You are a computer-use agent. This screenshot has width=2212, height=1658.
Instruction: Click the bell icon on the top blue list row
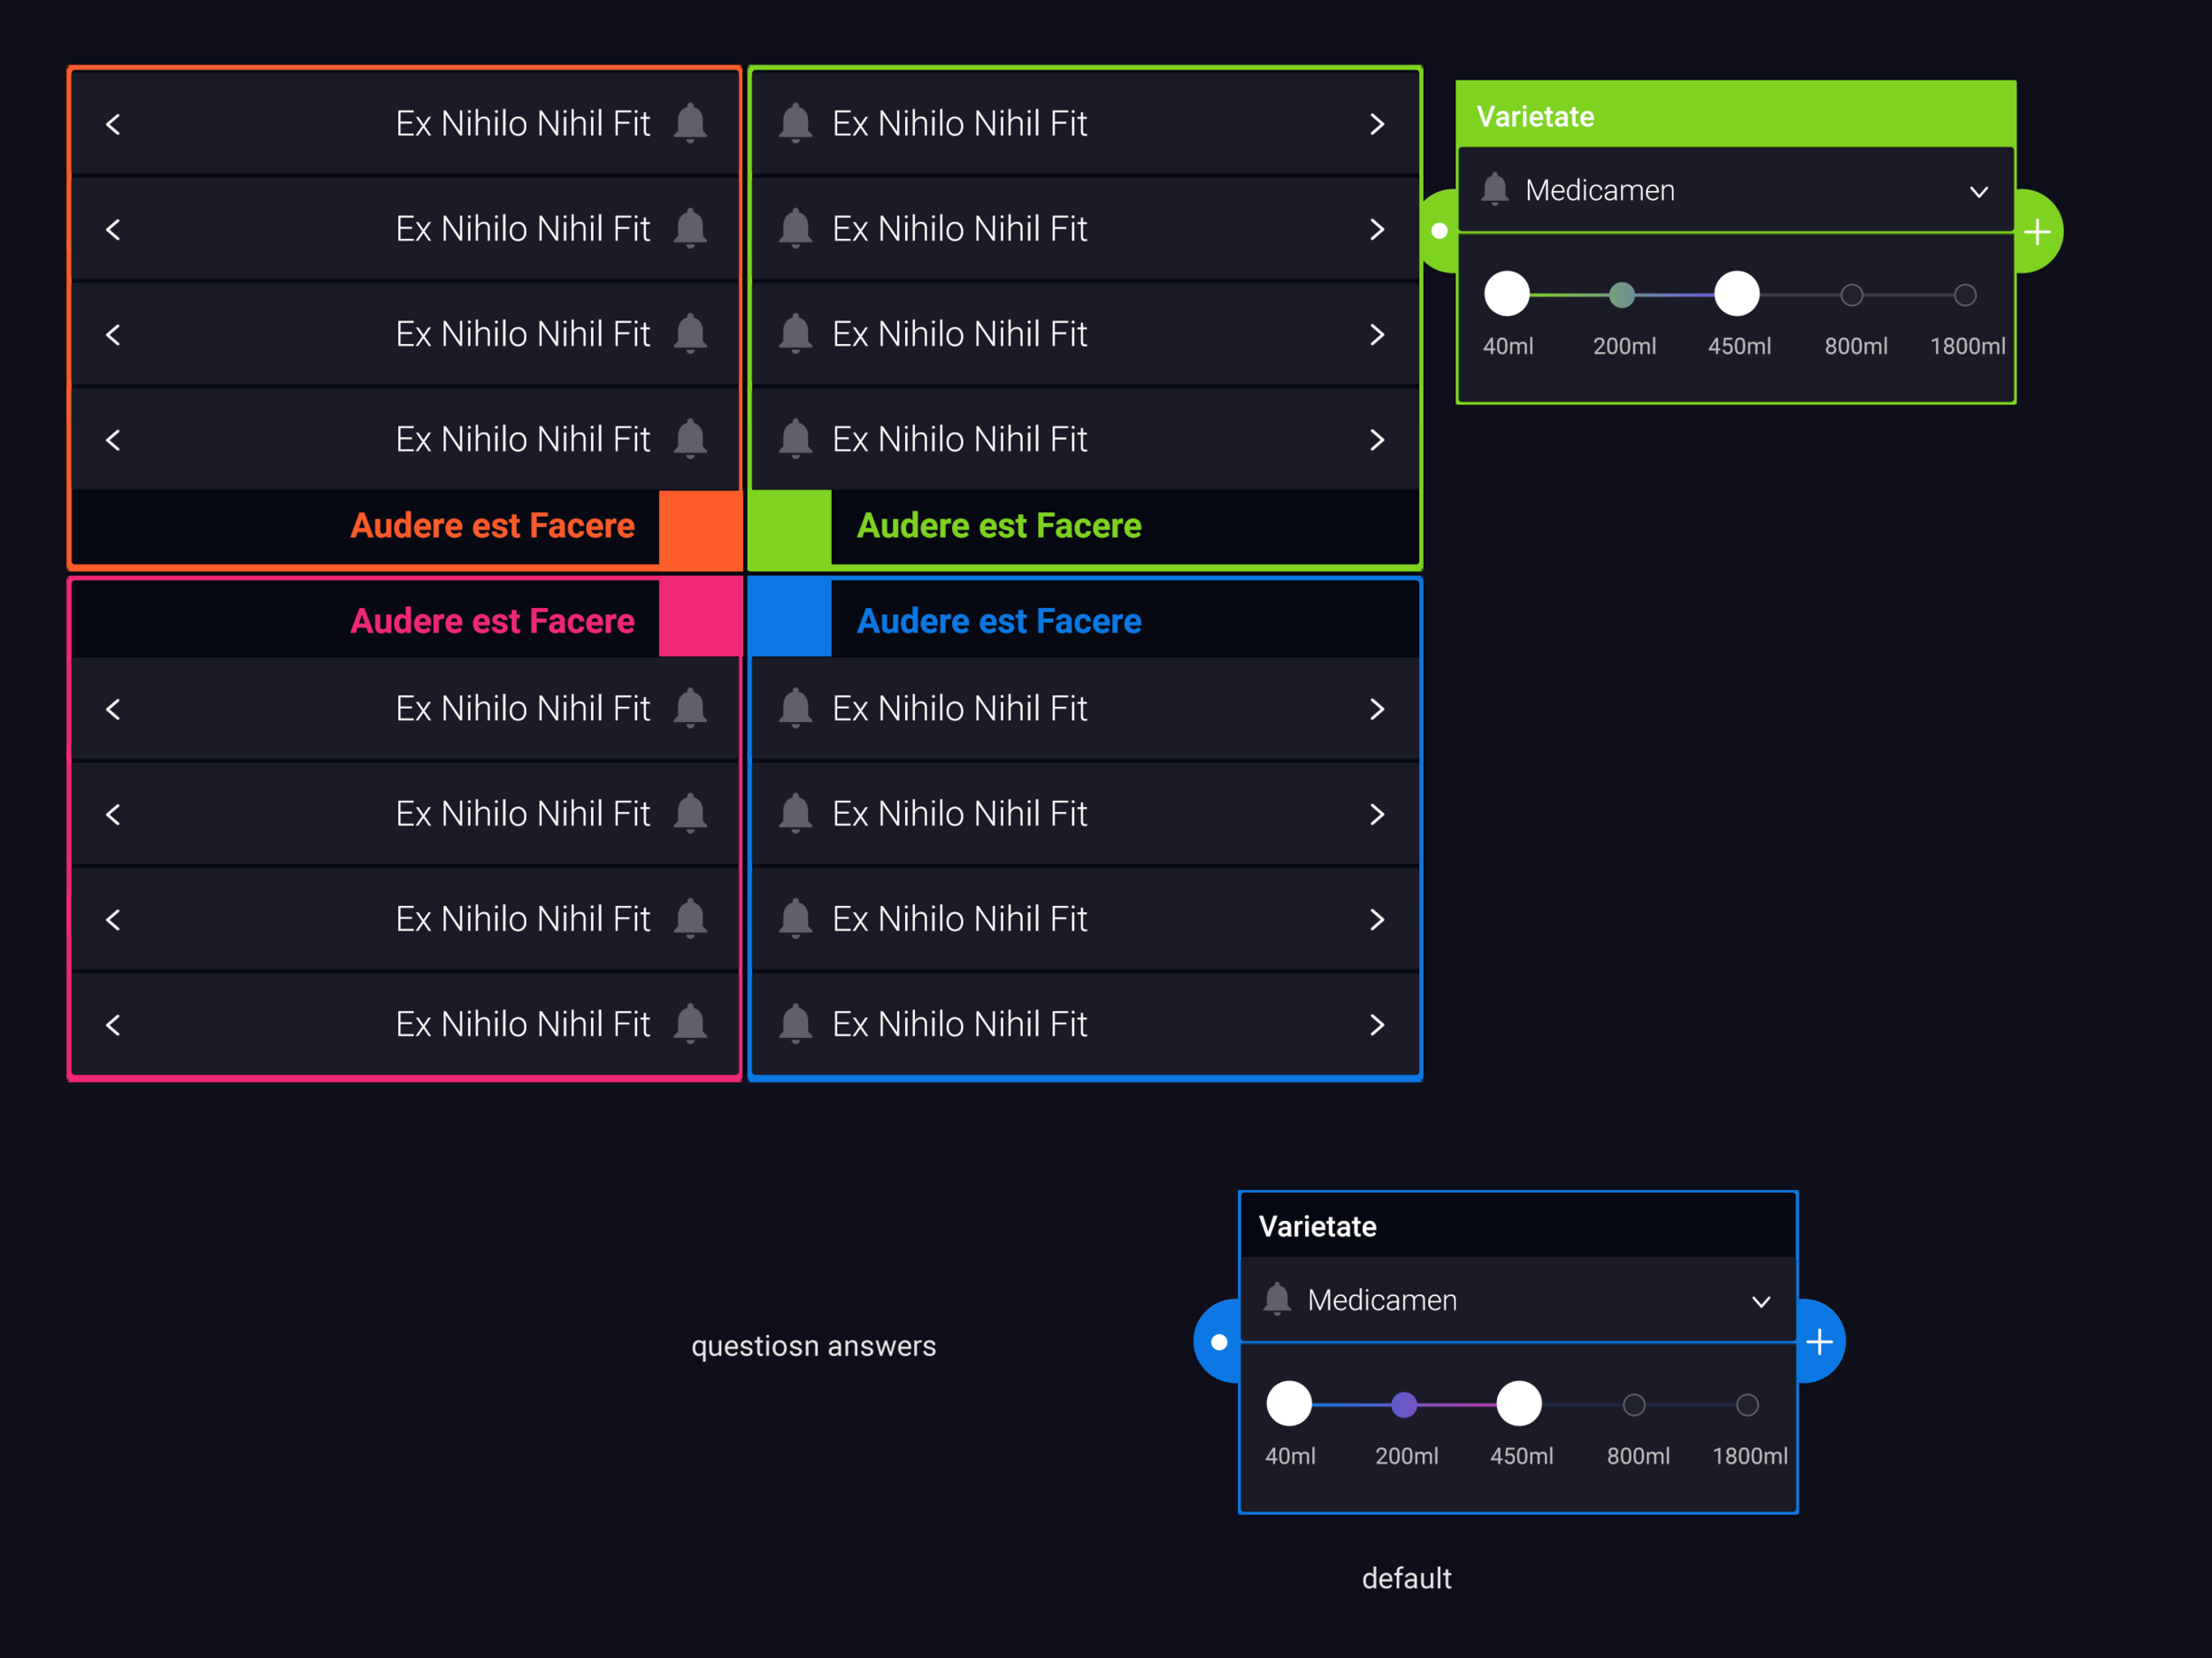point(795,708)
